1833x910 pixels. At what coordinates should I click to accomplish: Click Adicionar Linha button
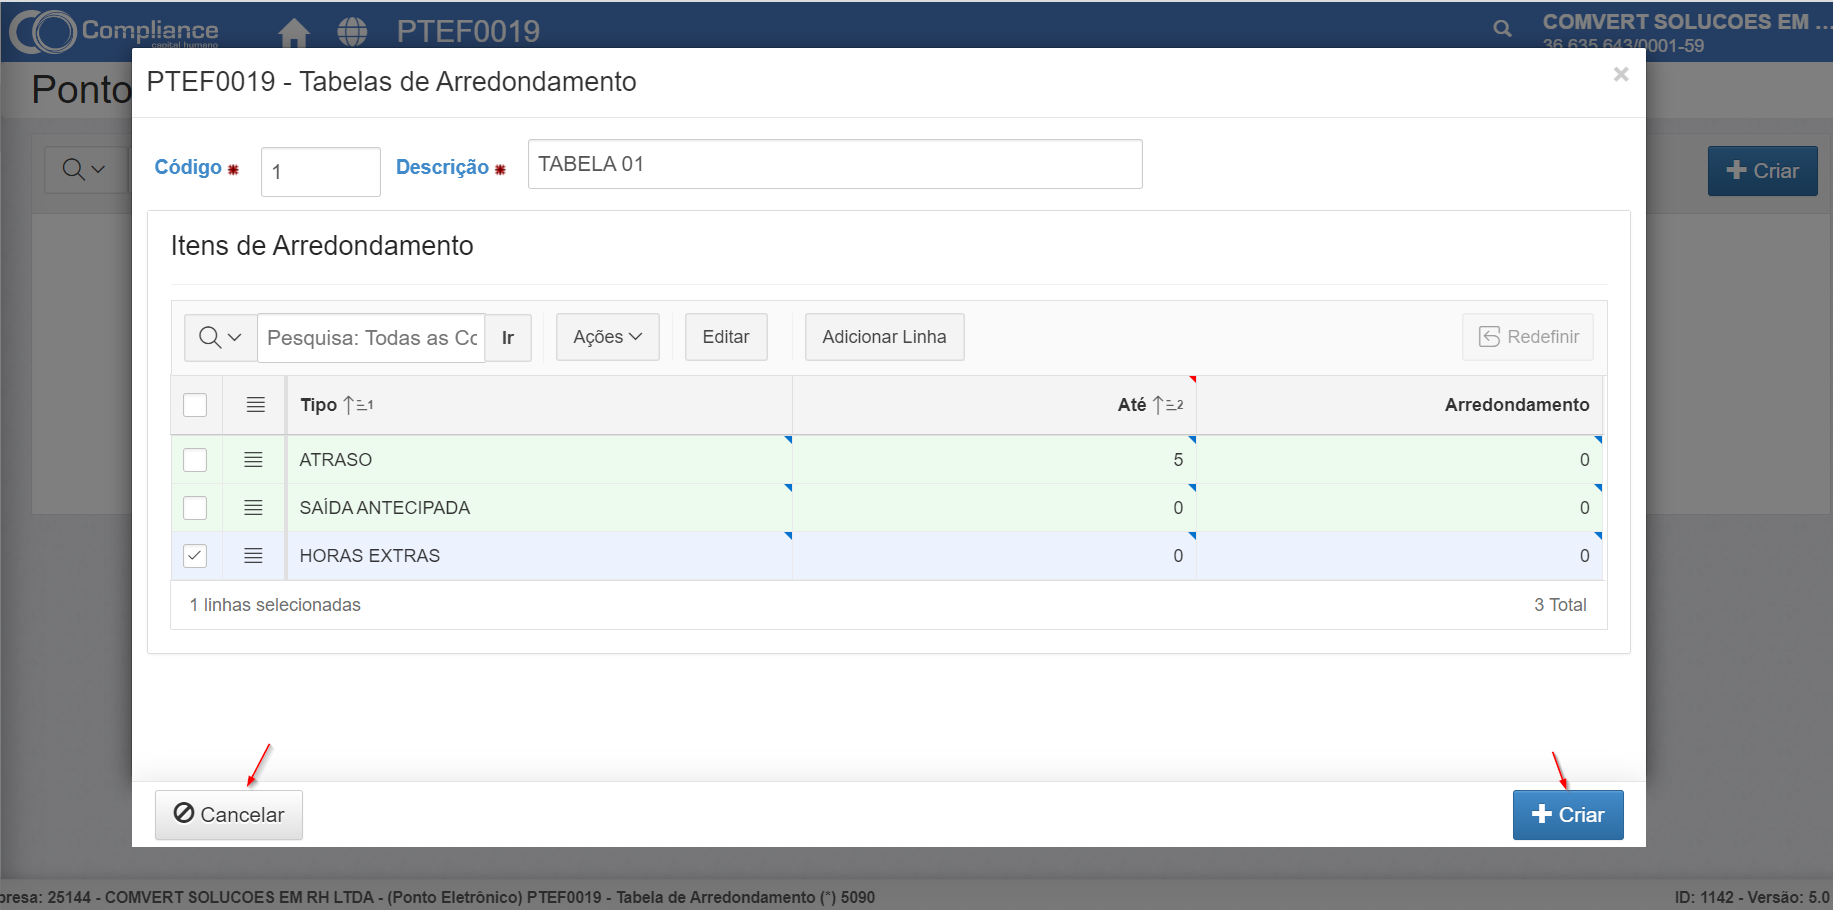tap(884, 337)
